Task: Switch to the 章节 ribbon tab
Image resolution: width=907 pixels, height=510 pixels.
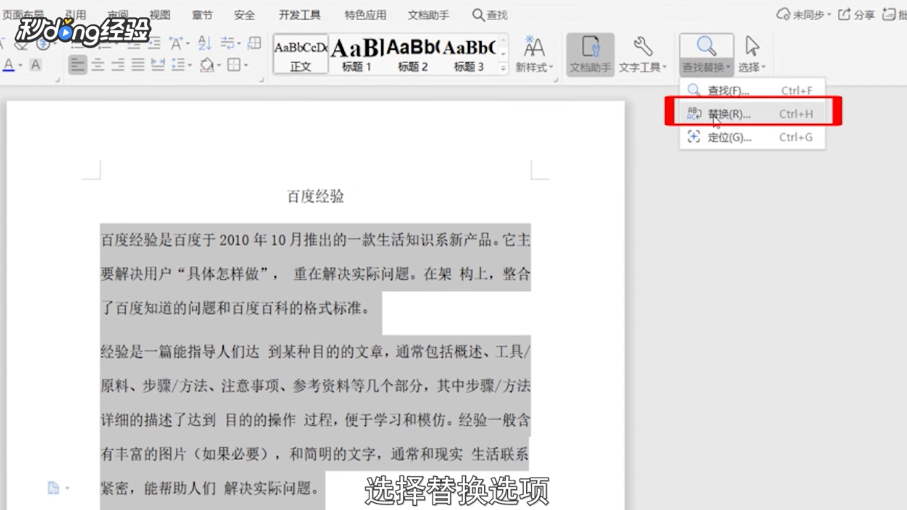Action: [202, 15]
